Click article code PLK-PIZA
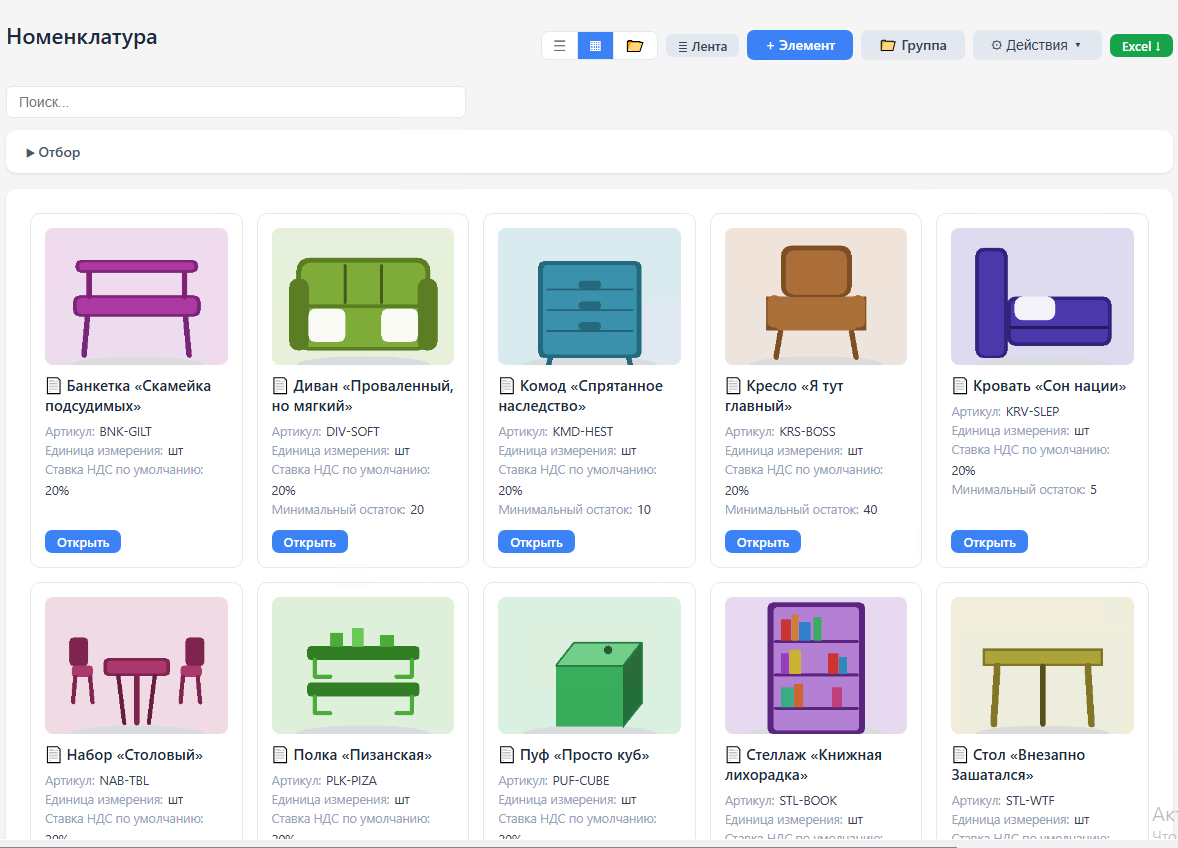Image resolution: width=1178 pixels, height=848 pixels. pos(352,781)
